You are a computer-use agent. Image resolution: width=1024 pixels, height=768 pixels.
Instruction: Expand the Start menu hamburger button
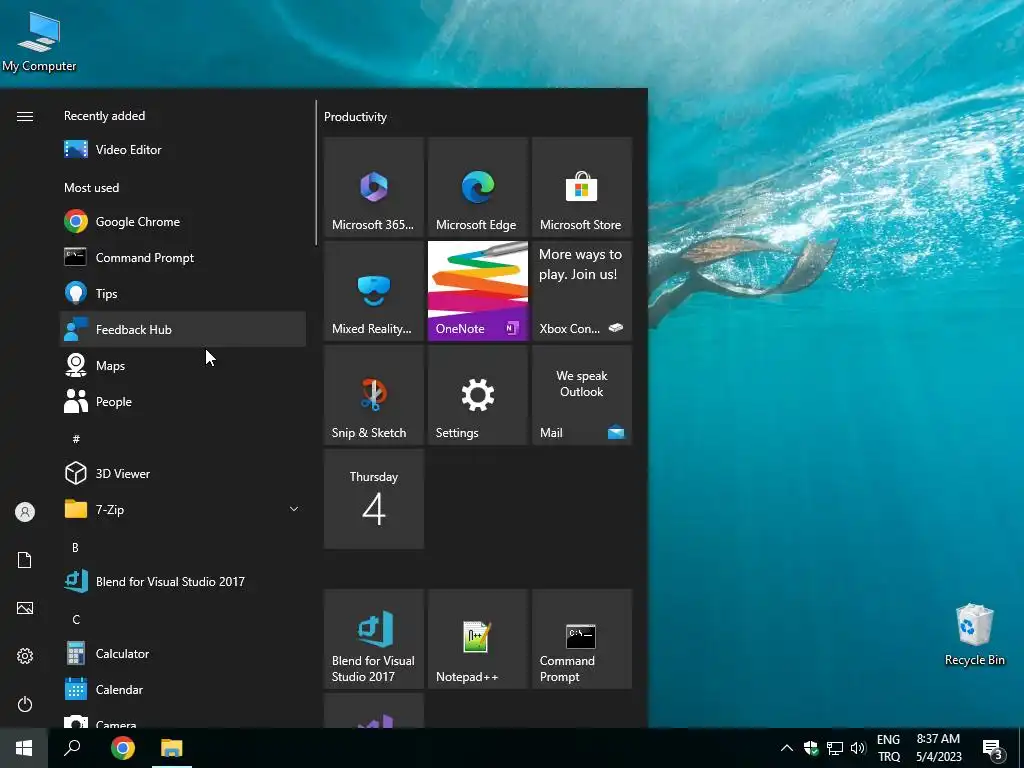25,116
